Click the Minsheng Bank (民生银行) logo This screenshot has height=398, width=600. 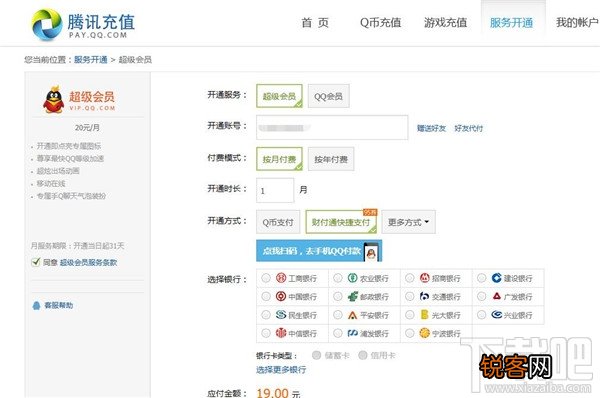281,315
